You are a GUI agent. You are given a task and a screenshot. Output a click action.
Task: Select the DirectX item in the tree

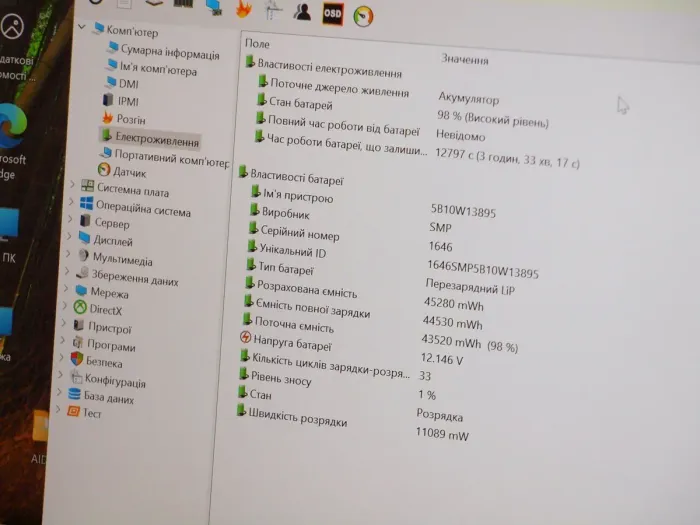105,310
